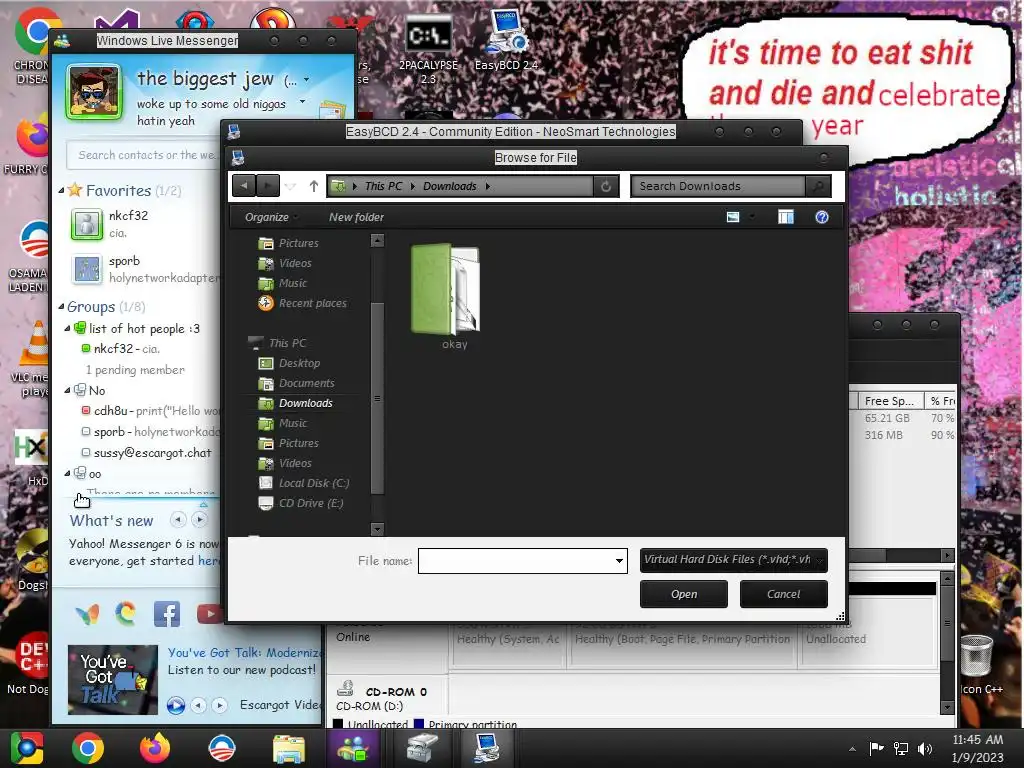Click Facebook icon in Messenger
This screenshot has height=768, width=1024.
pos(167,614)
